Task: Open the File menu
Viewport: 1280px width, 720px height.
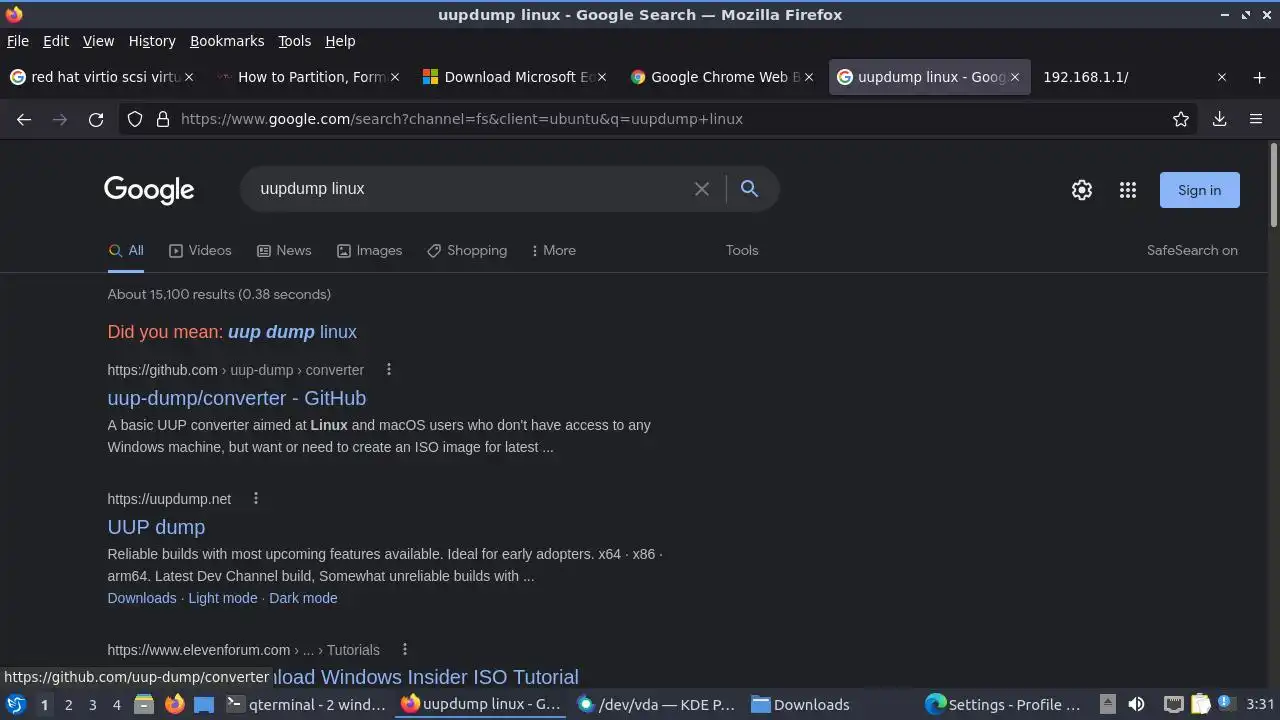Action: click(x=18, y=41)
